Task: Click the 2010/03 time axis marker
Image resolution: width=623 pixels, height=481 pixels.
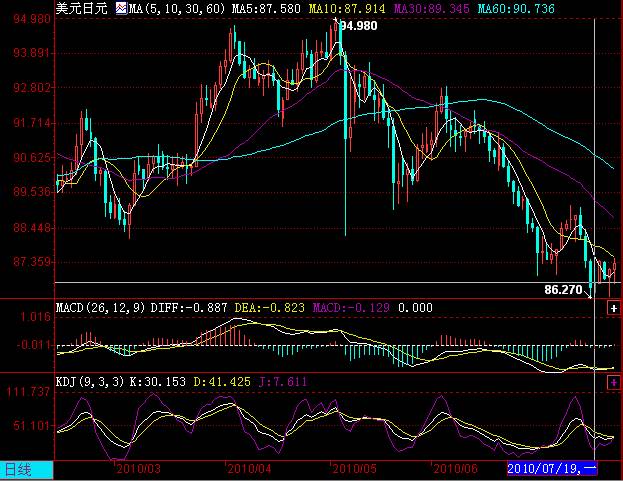Action: click(x=138, y=469)
